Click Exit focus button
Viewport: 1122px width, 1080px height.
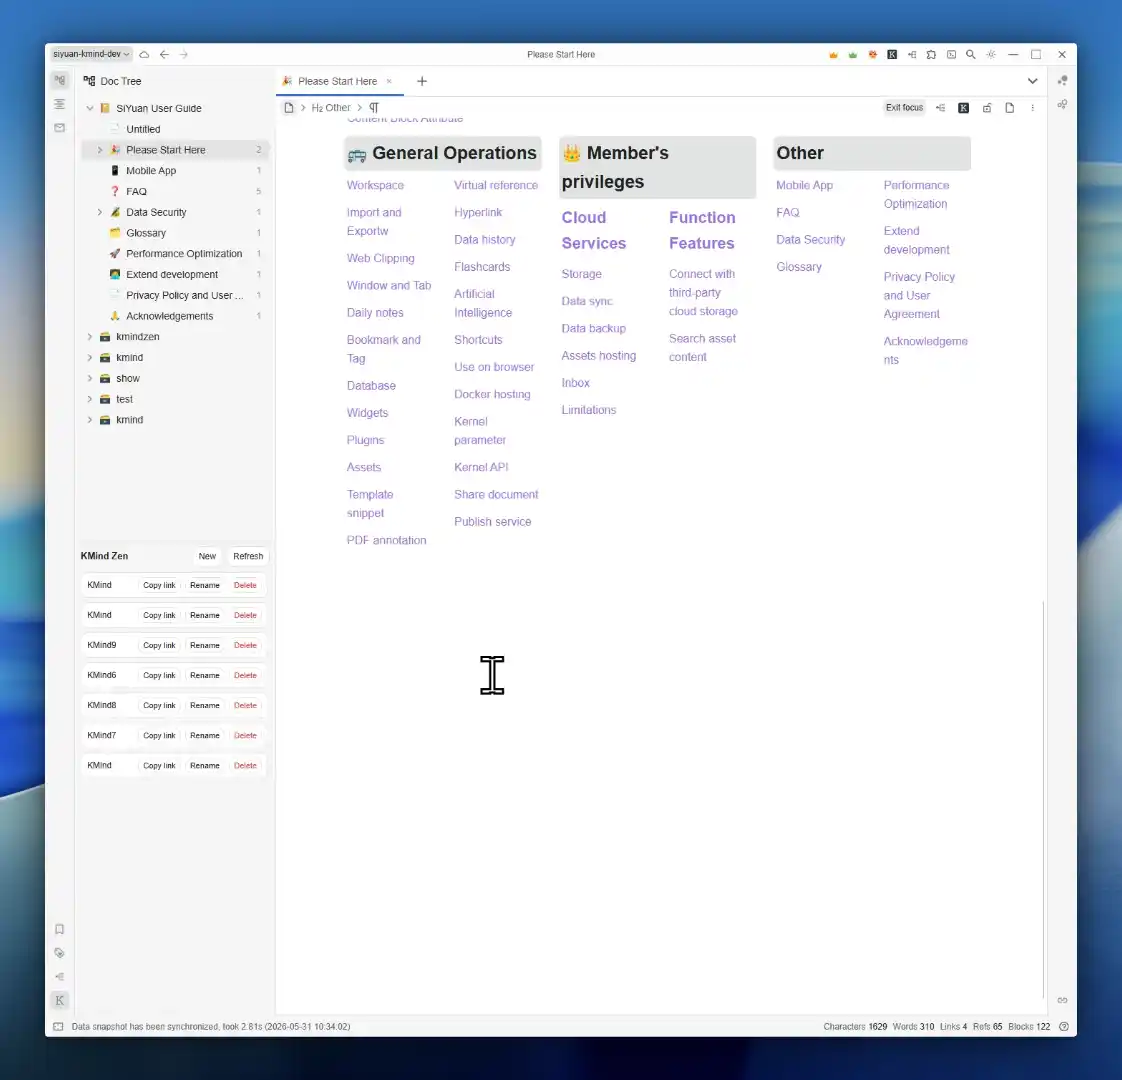[904, 108]
